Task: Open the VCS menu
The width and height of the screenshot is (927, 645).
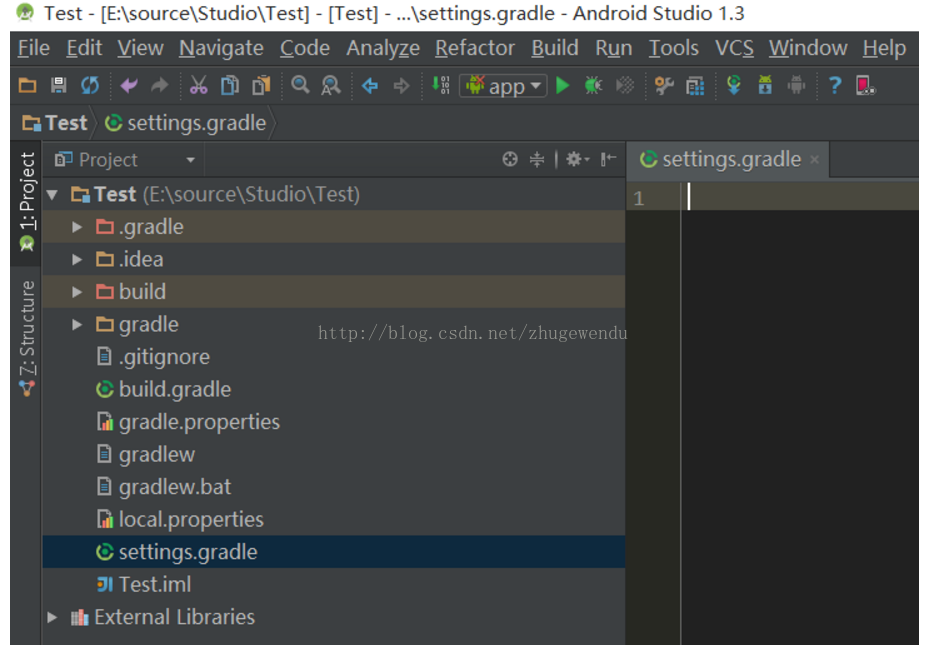Action: [734, 48]
